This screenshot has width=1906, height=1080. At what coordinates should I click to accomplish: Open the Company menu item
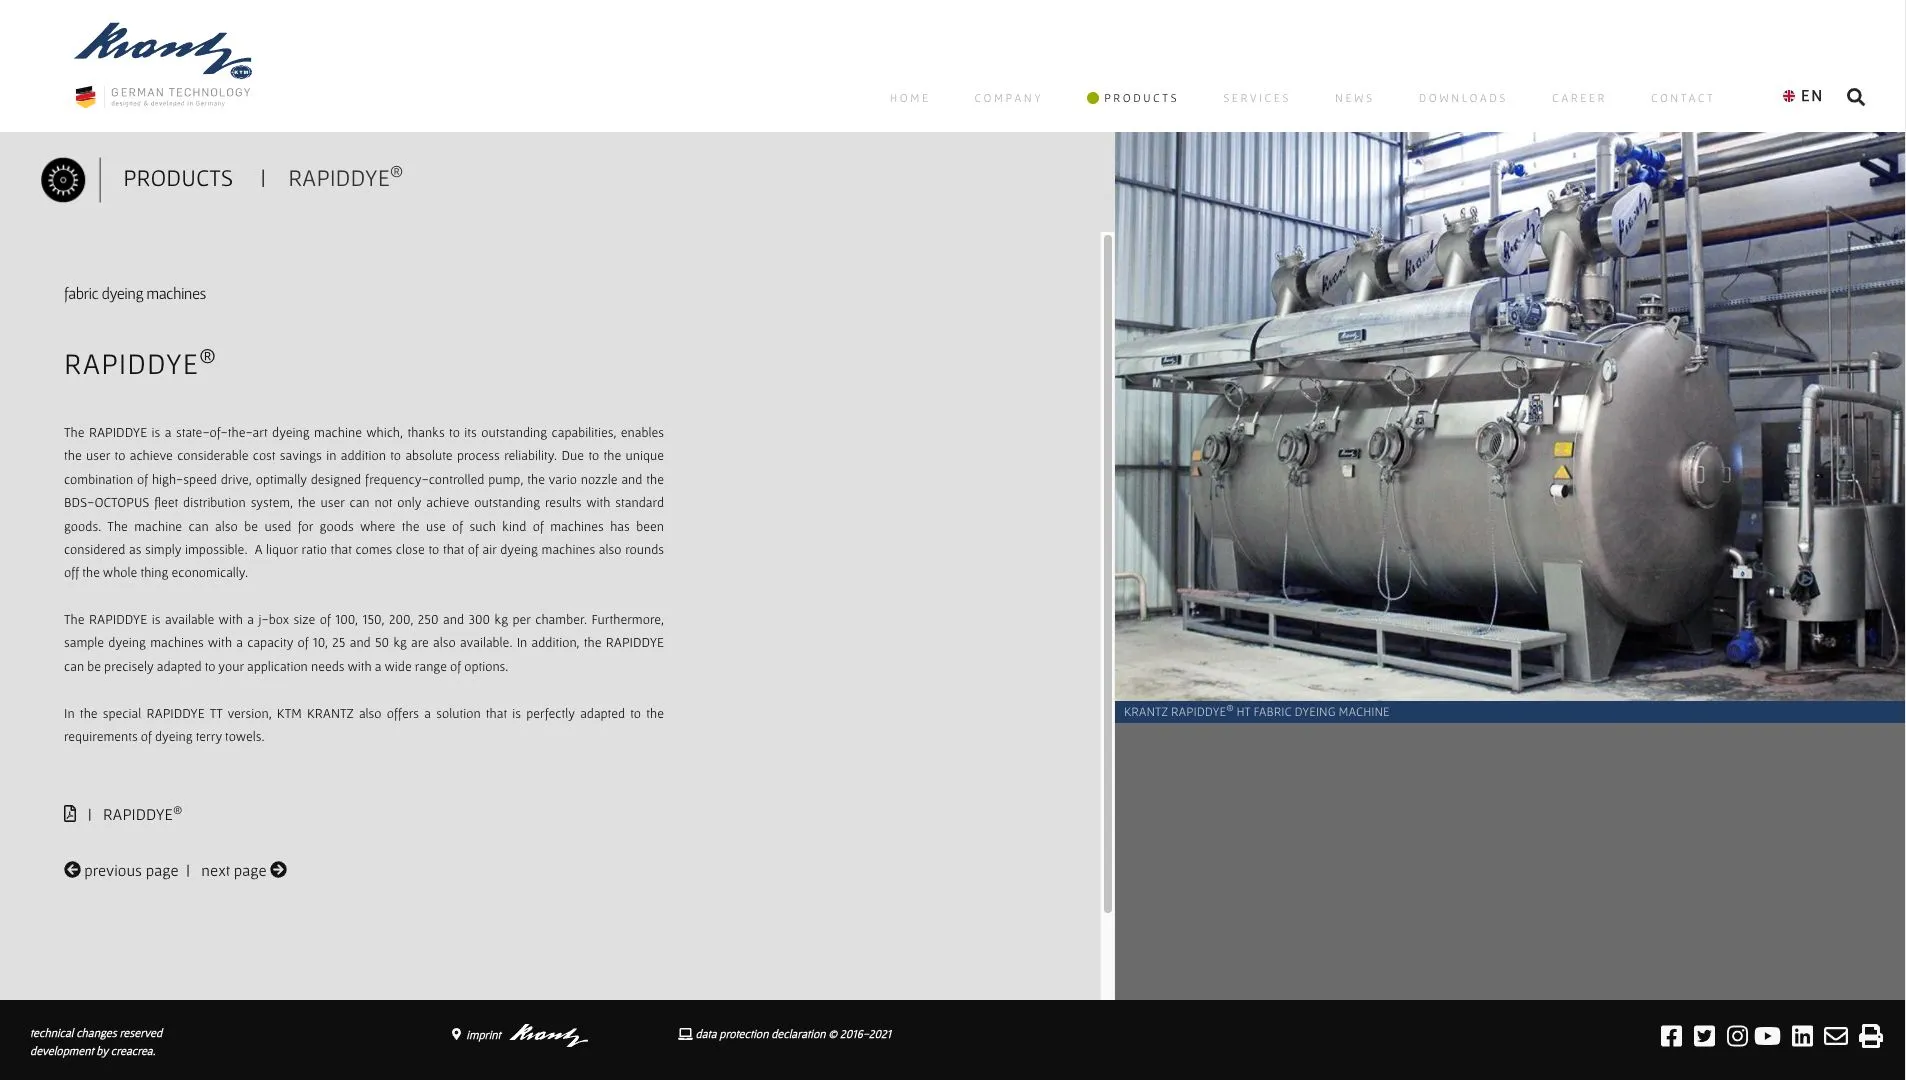(x=1008, y=98)
